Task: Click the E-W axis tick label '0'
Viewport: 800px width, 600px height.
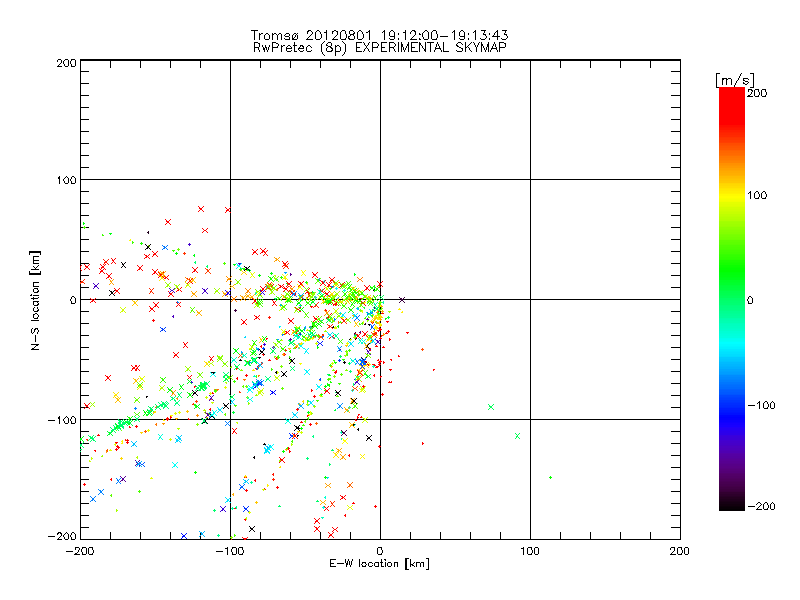Action: coord(380,551)
